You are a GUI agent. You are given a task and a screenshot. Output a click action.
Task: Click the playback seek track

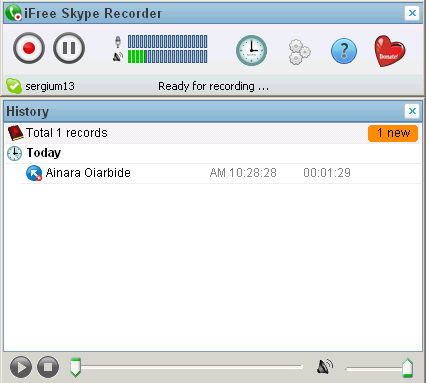point(187,367)
